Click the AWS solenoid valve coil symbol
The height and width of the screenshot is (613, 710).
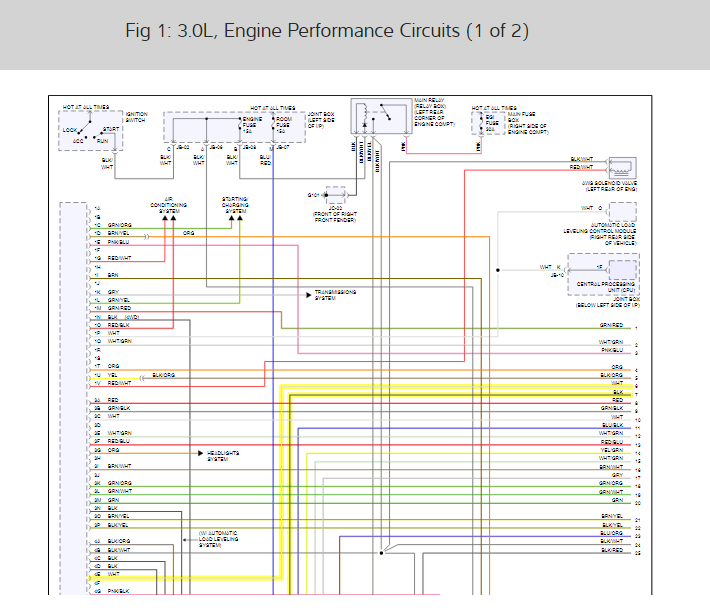pos(623,168)
